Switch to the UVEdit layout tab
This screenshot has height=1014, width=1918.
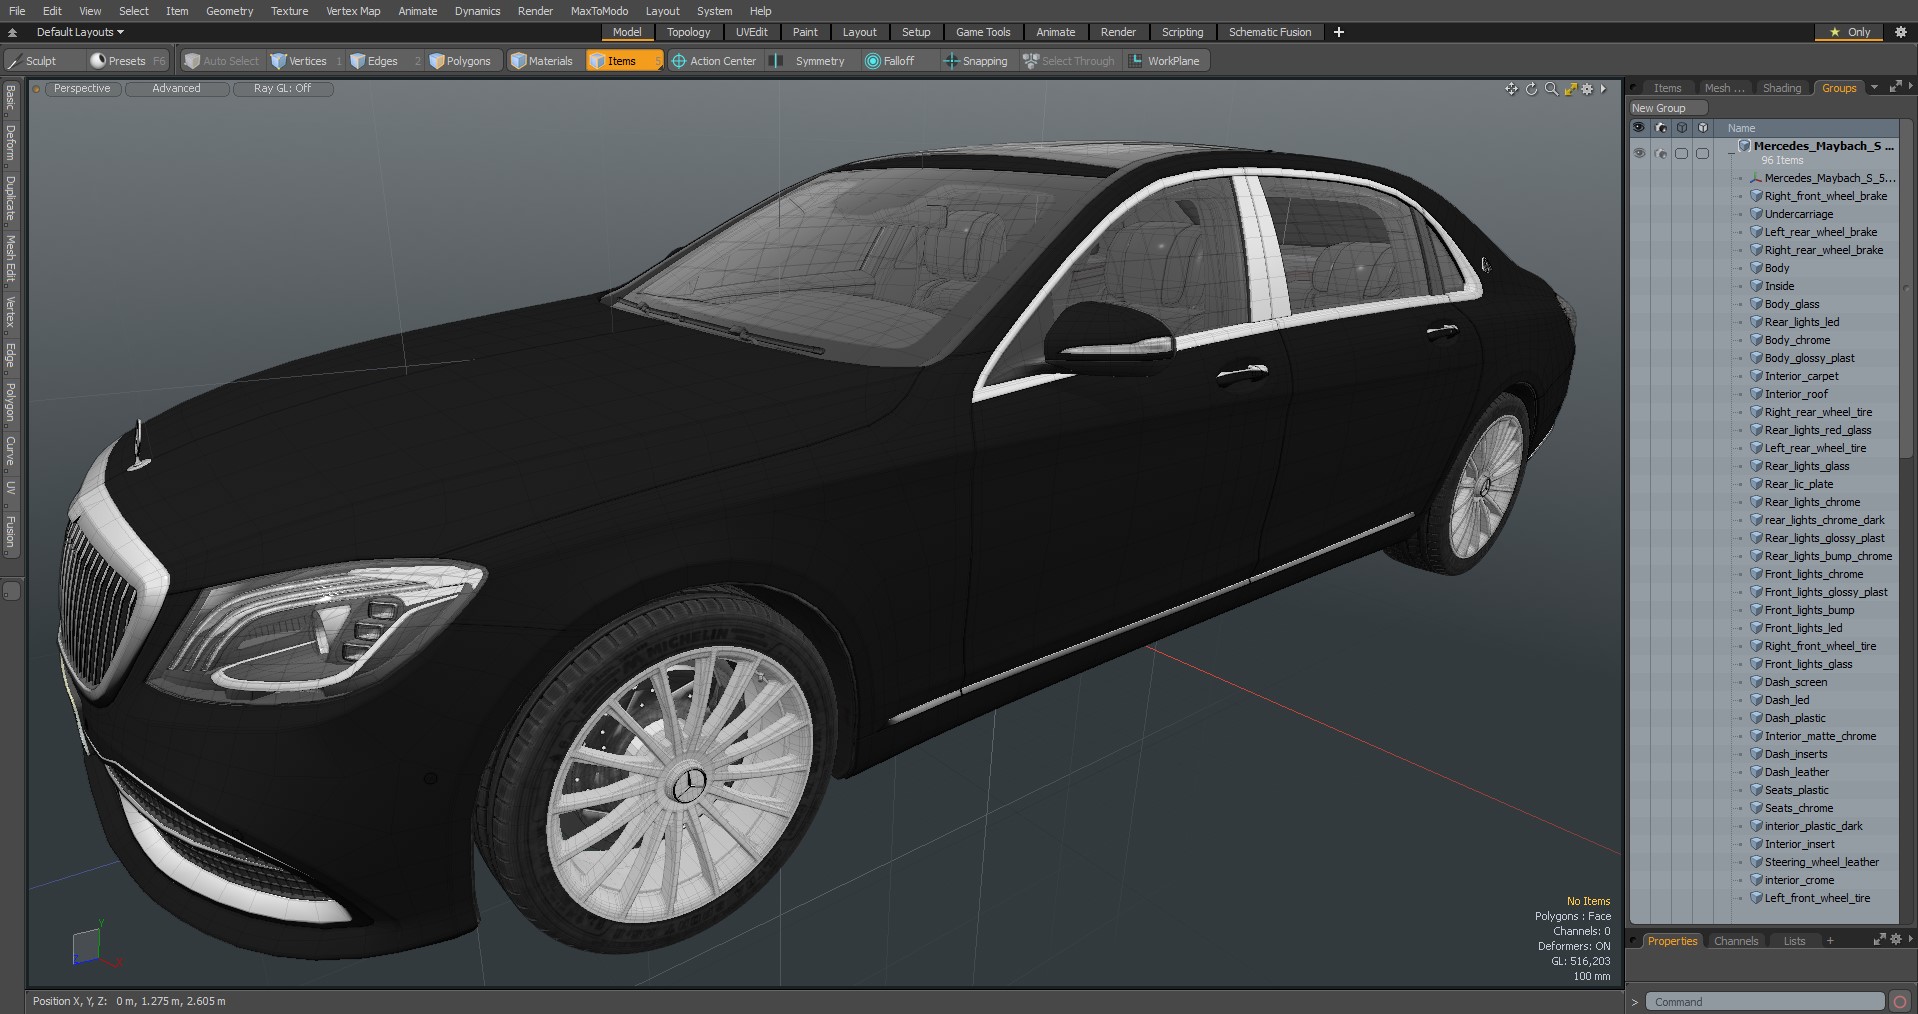[x=752, y=32]
